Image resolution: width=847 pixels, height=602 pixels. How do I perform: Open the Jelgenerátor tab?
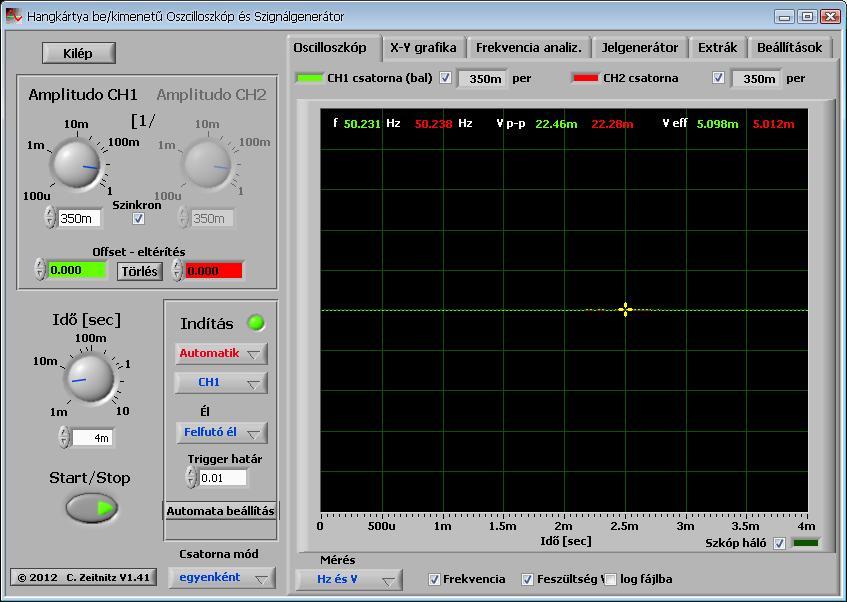[640, 48]
